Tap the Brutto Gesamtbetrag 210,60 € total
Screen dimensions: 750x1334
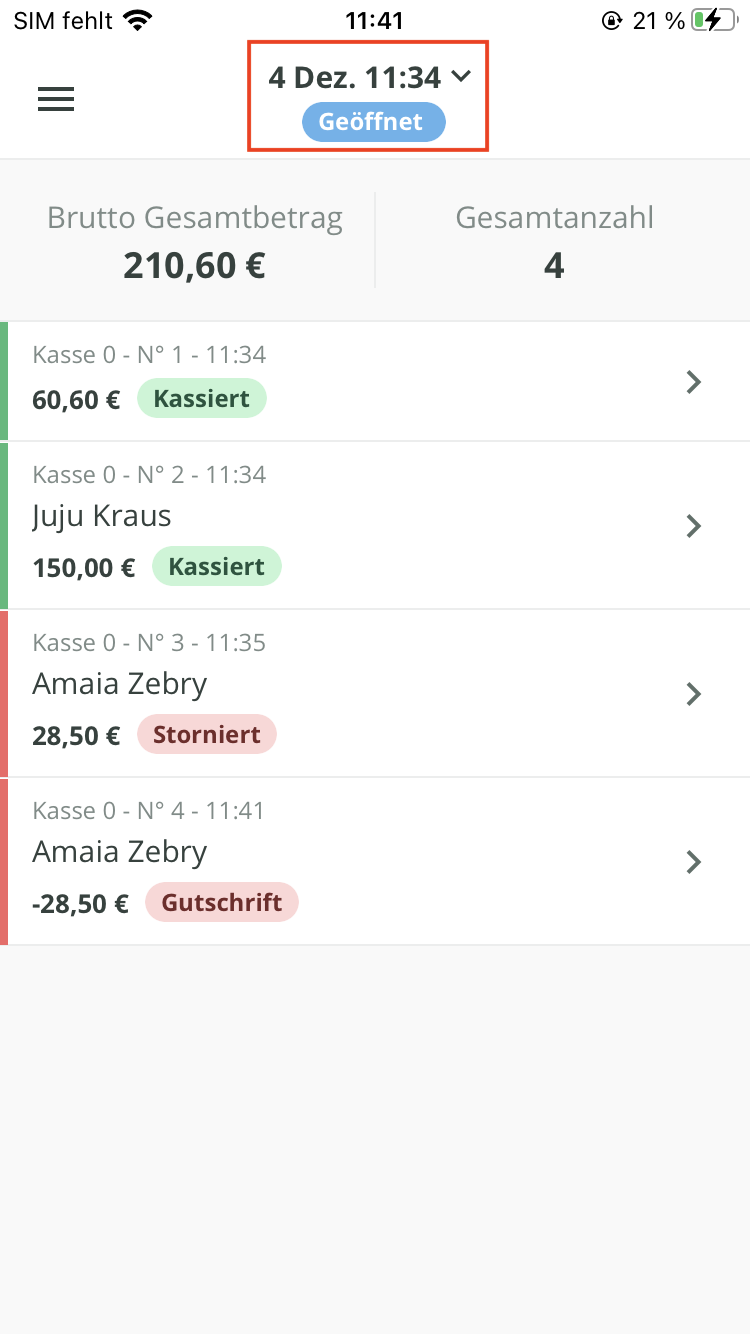coord(195,266)
